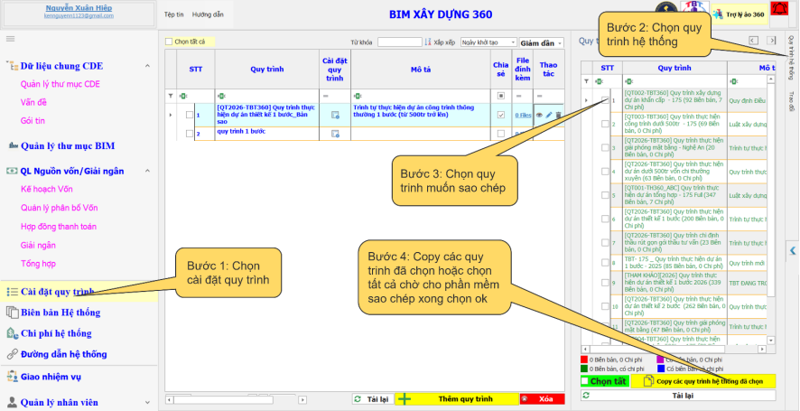Open the '0 Files' link in row 1

(523, 116)
